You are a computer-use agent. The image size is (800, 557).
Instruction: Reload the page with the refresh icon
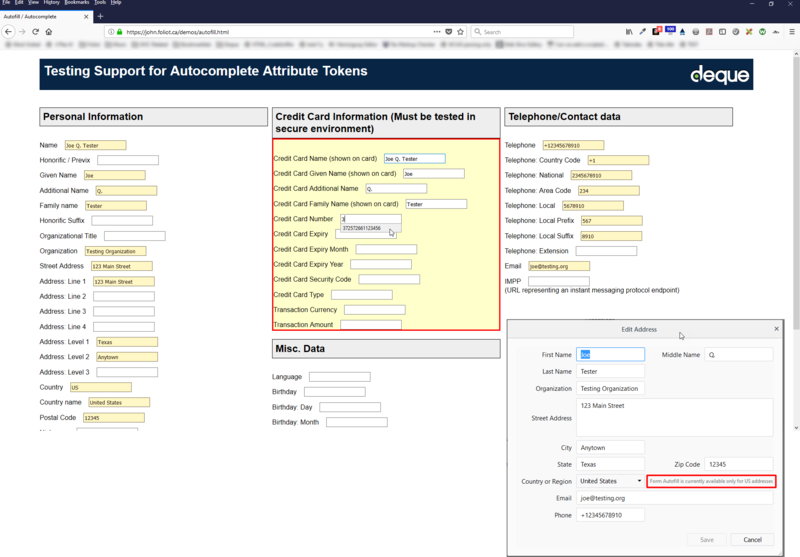pos(35,32)
